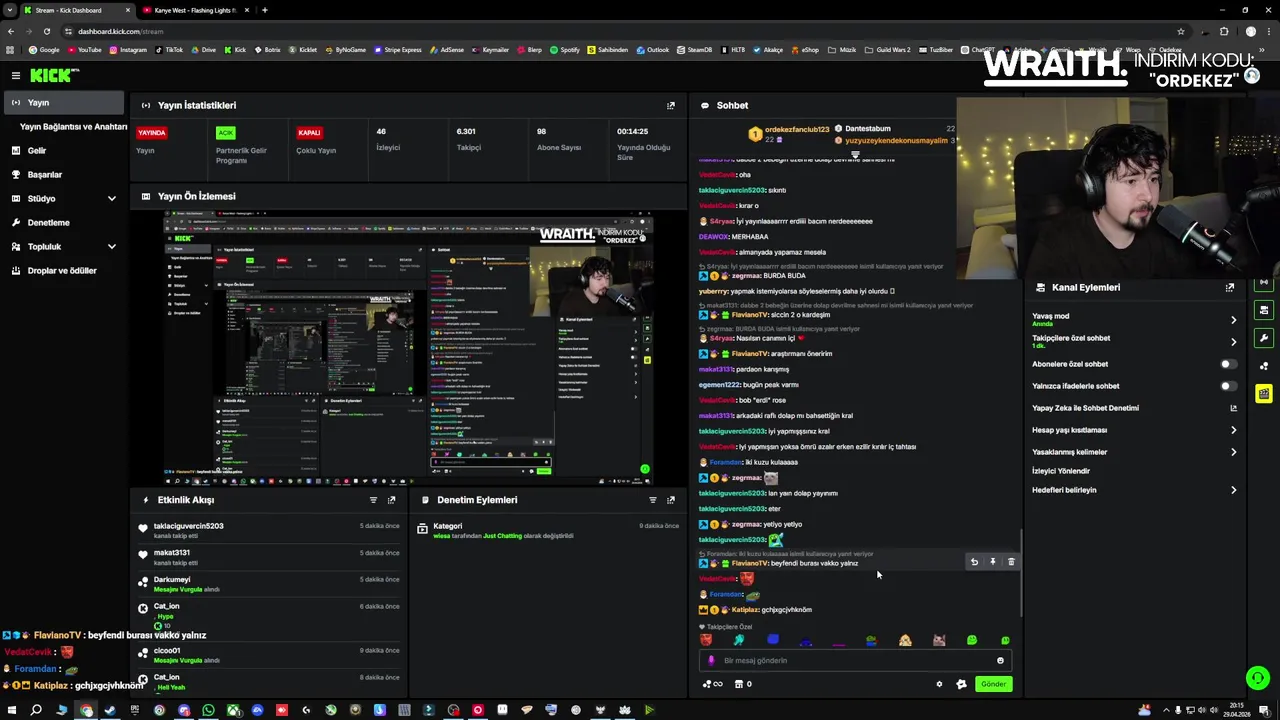Click taklaciguvercin5203 in activity feed
The width and height of the screenshot is (1280, 720).
pyautogui.click(x=189, y=526)
